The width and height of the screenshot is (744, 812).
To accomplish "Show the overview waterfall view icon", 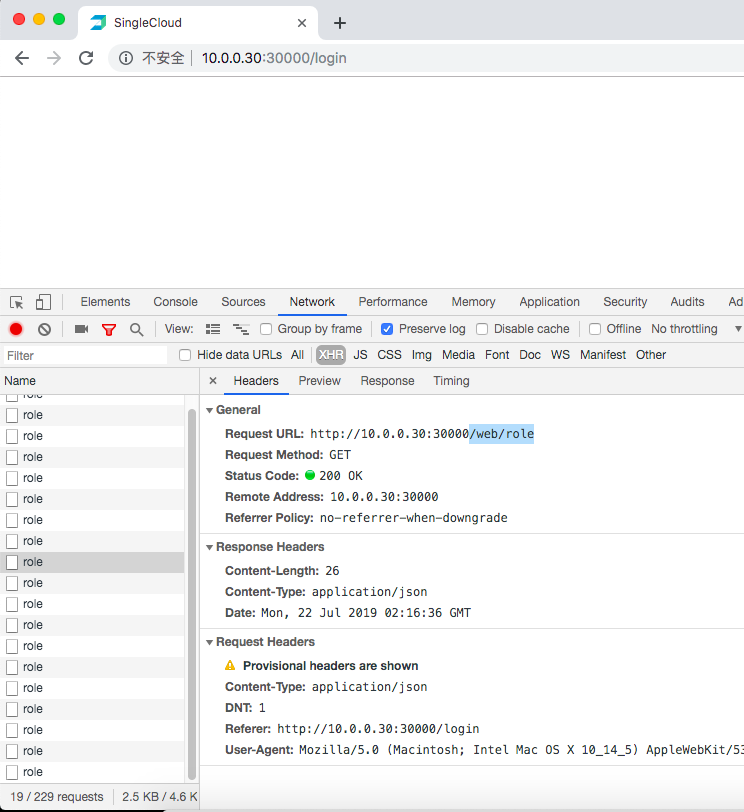I will (241, 329).
